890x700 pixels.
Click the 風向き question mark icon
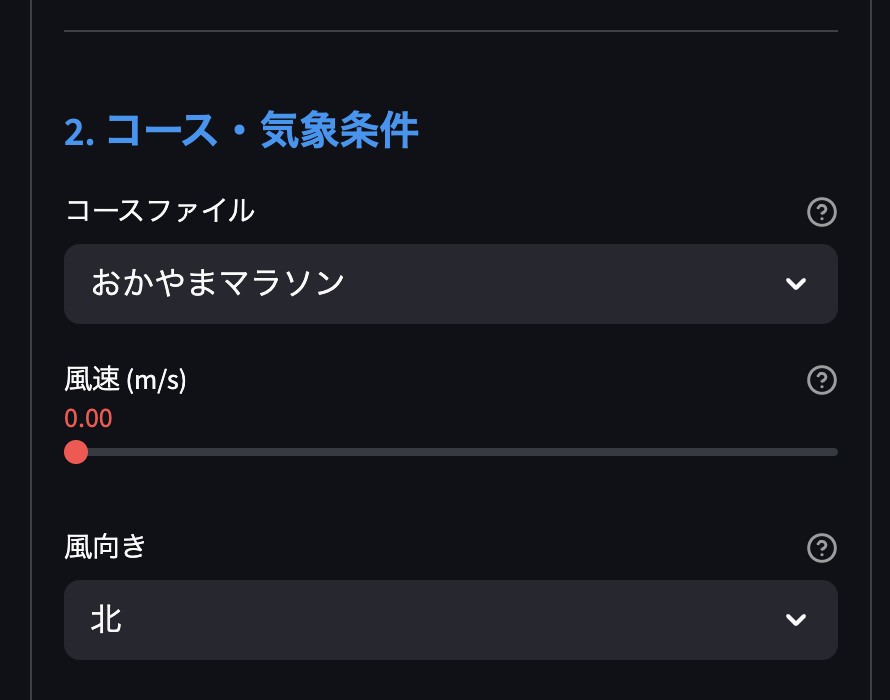[820, 548]
